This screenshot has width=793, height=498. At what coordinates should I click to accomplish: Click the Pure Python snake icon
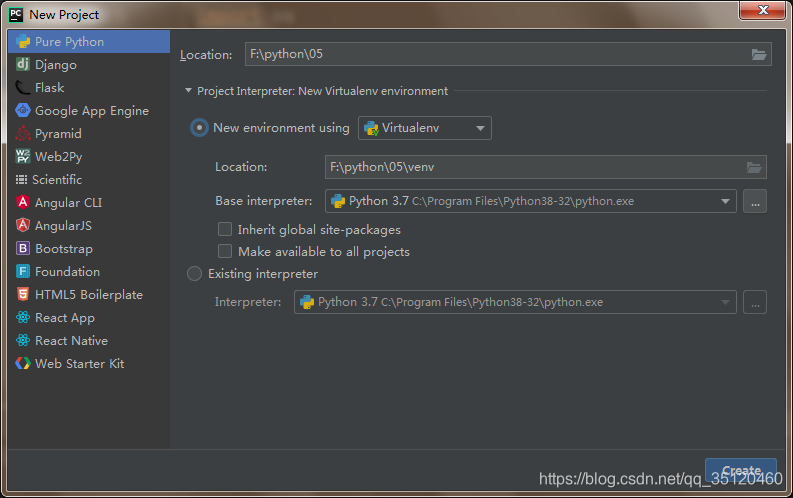23,41
